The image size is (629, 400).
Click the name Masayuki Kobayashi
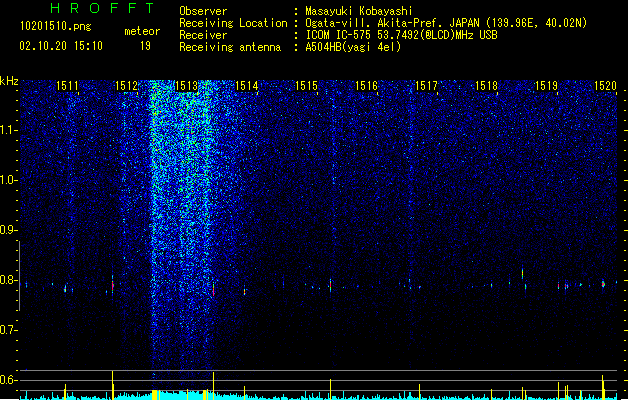point(359,11)
